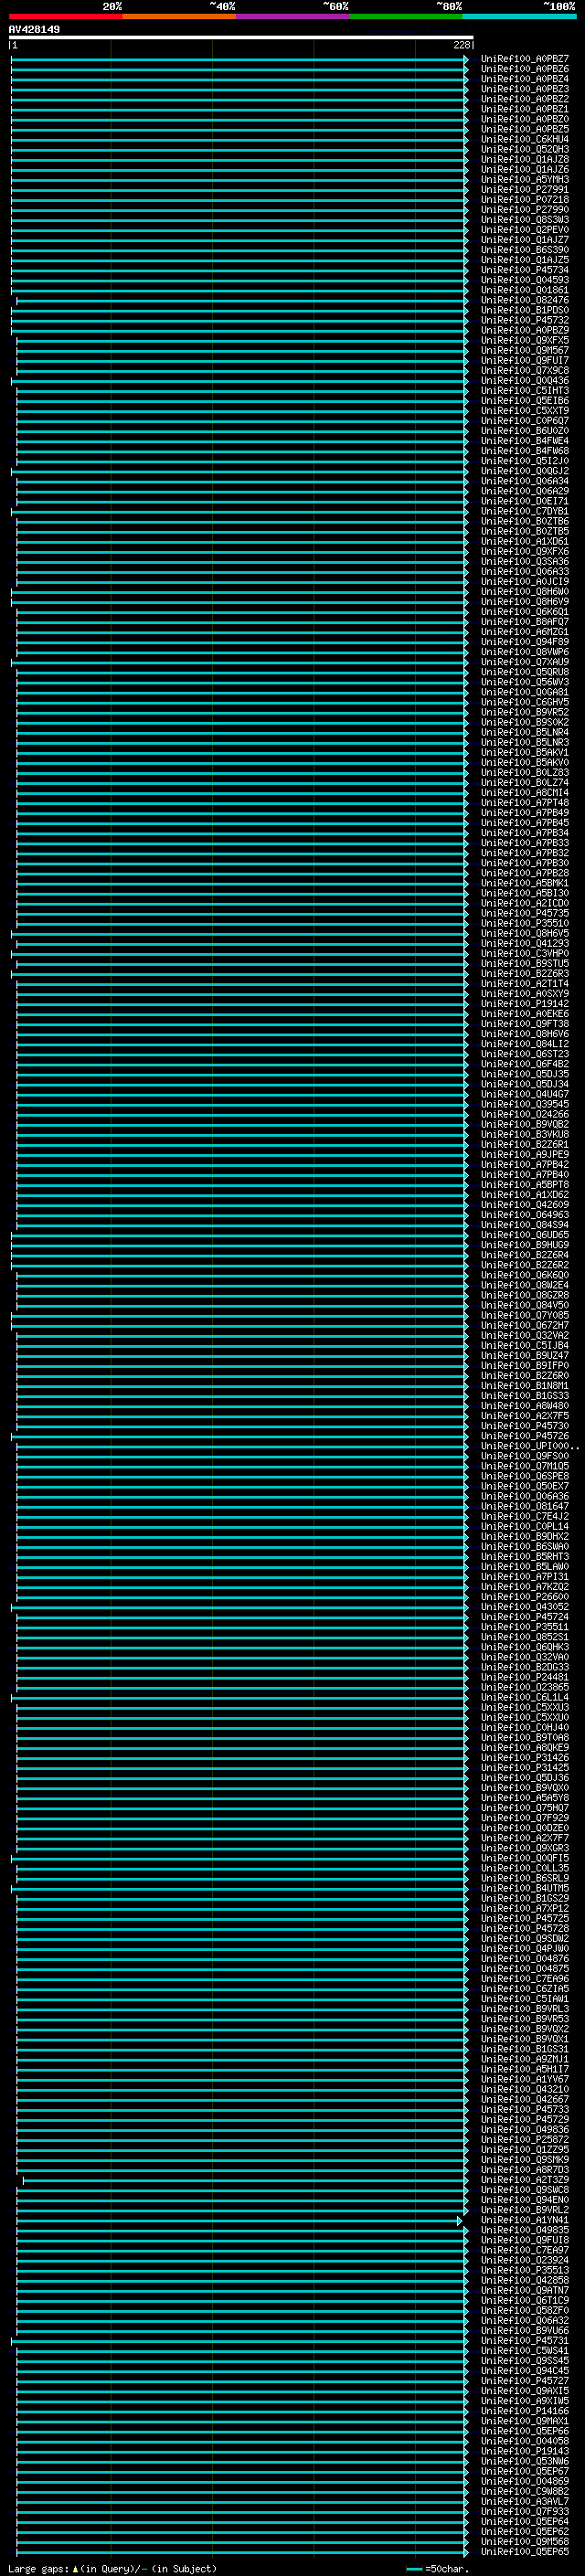Click the alignment bar for UniRef100_Q01861

coord(239,290)
